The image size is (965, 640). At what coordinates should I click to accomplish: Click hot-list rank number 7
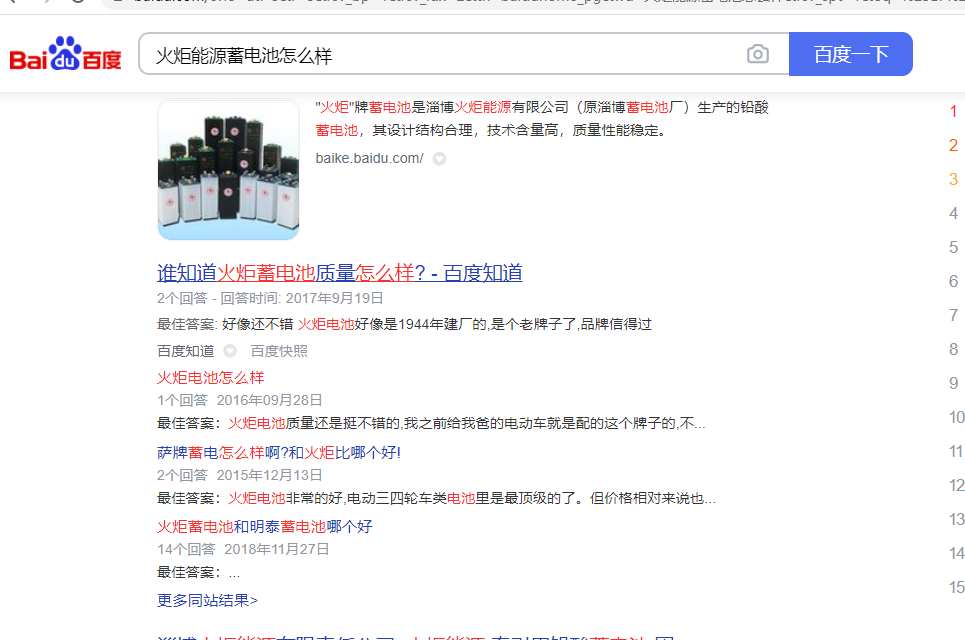(953, 315)
